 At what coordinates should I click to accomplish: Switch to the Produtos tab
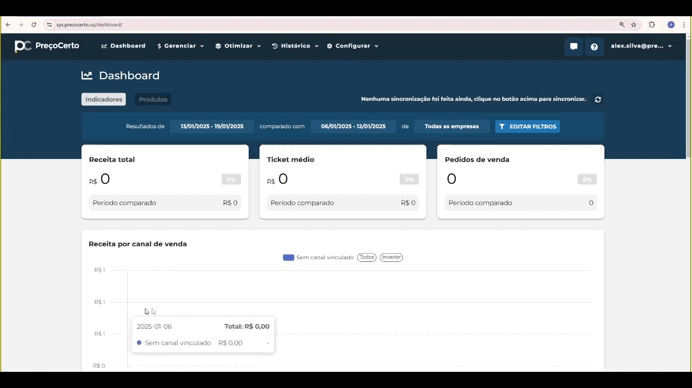click(153, 99)
